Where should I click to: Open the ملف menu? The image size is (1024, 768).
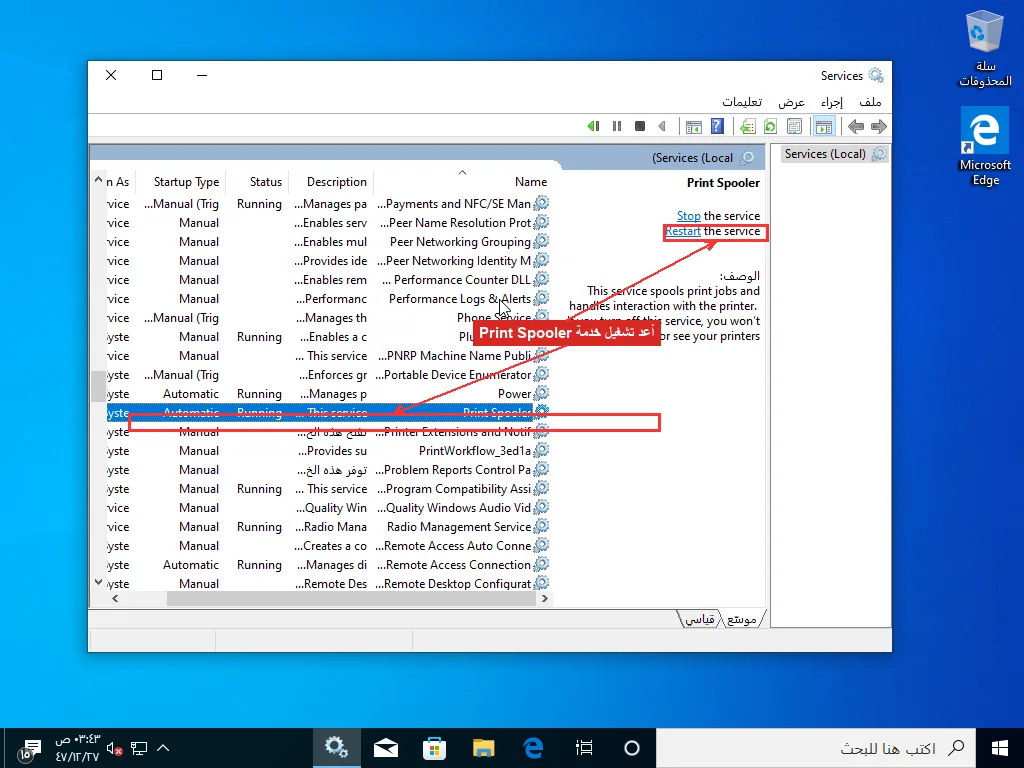871,102
